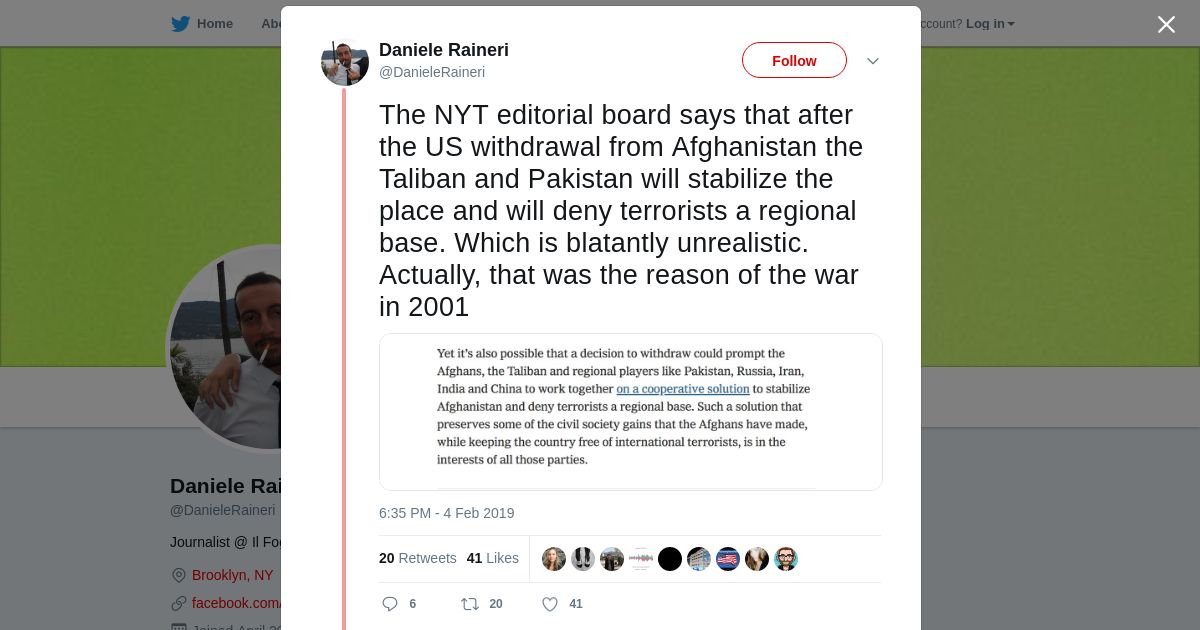This screenshot has width=1200, height=630.
Task: Open Daniele Raineri's tweet avatar
Action: click(x=345, y=62)
